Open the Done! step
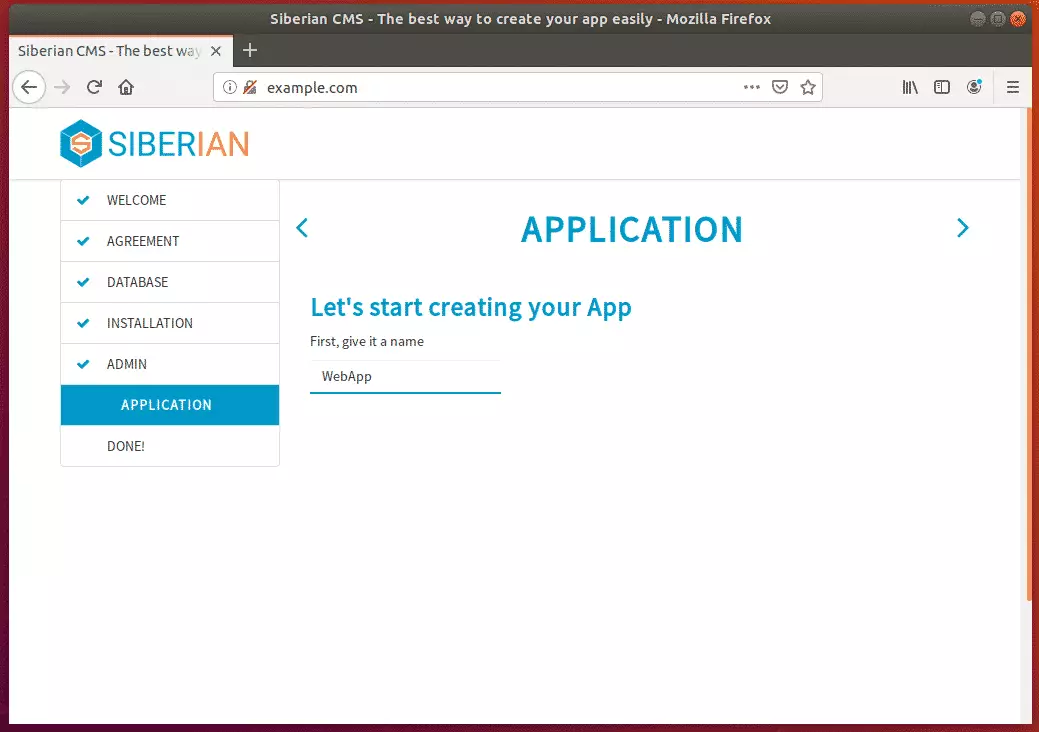1039x732 pixels. (170, 446)
